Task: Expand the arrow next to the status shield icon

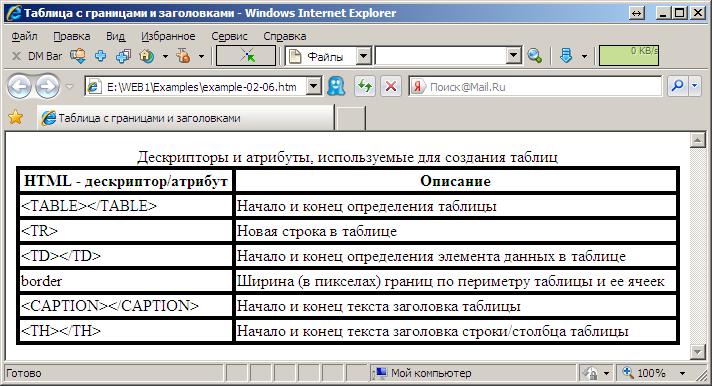Action: tap(607, 374)
